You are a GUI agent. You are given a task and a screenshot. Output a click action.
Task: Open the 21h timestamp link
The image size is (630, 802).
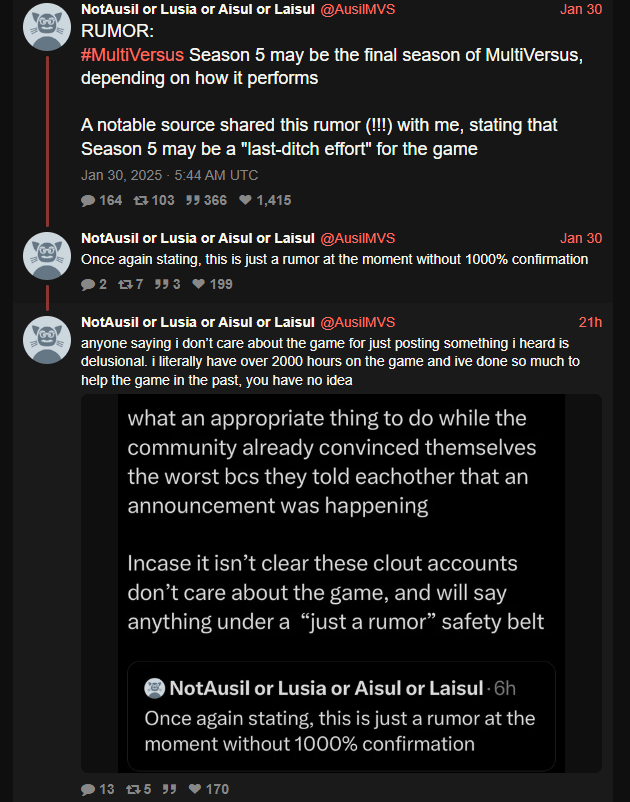pyautogui.click(x=590, y=322)
